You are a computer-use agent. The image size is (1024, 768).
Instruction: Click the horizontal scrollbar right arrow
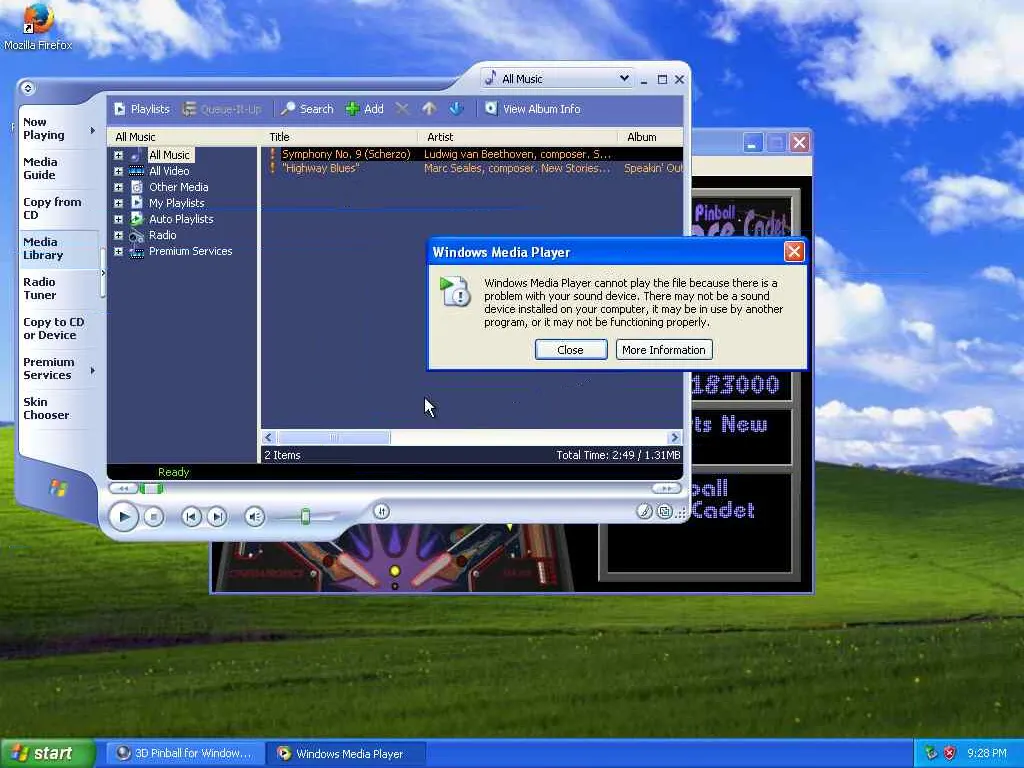point(675,438)
